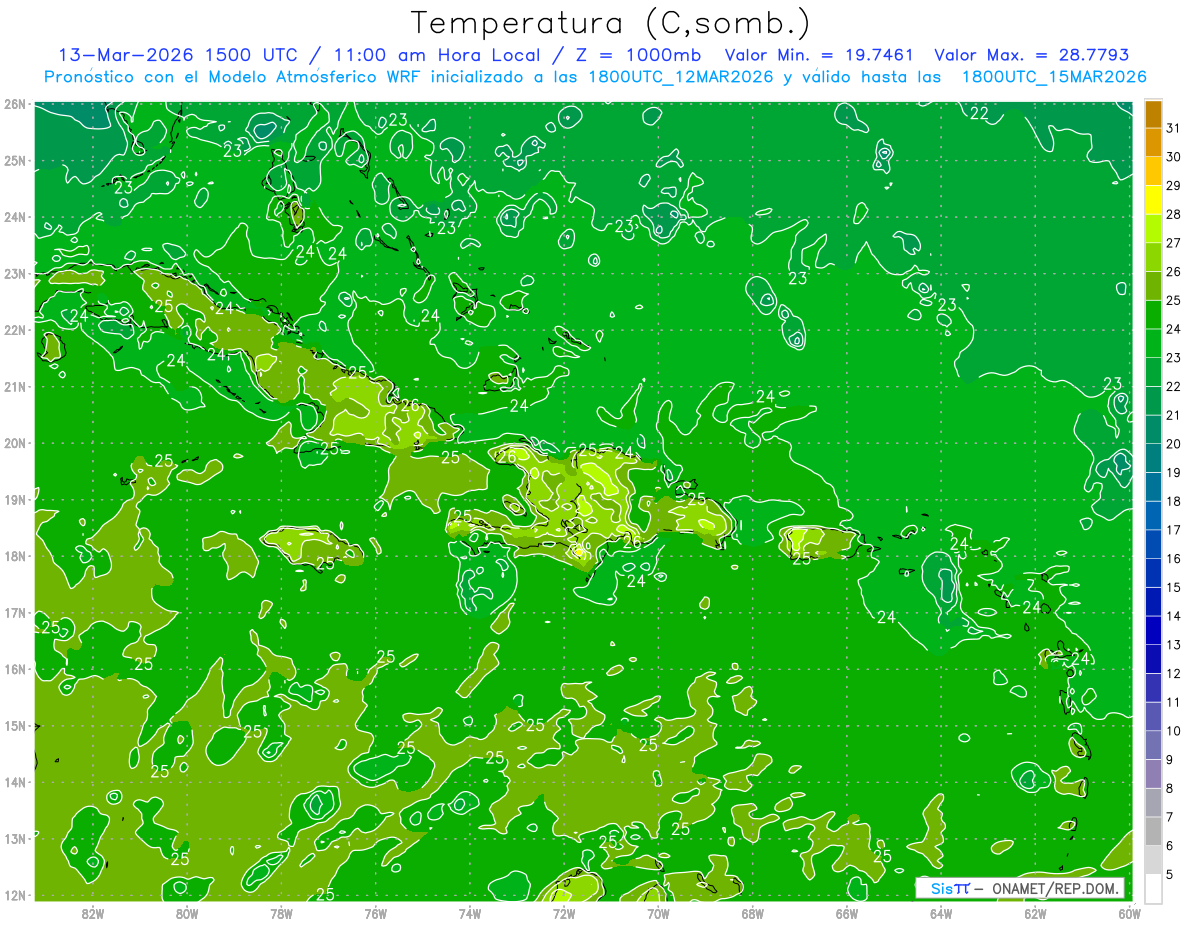Click the 24N latitude axis label
Image resolution: width=1200 pixels, height=927 pixels.
(14, 217)
